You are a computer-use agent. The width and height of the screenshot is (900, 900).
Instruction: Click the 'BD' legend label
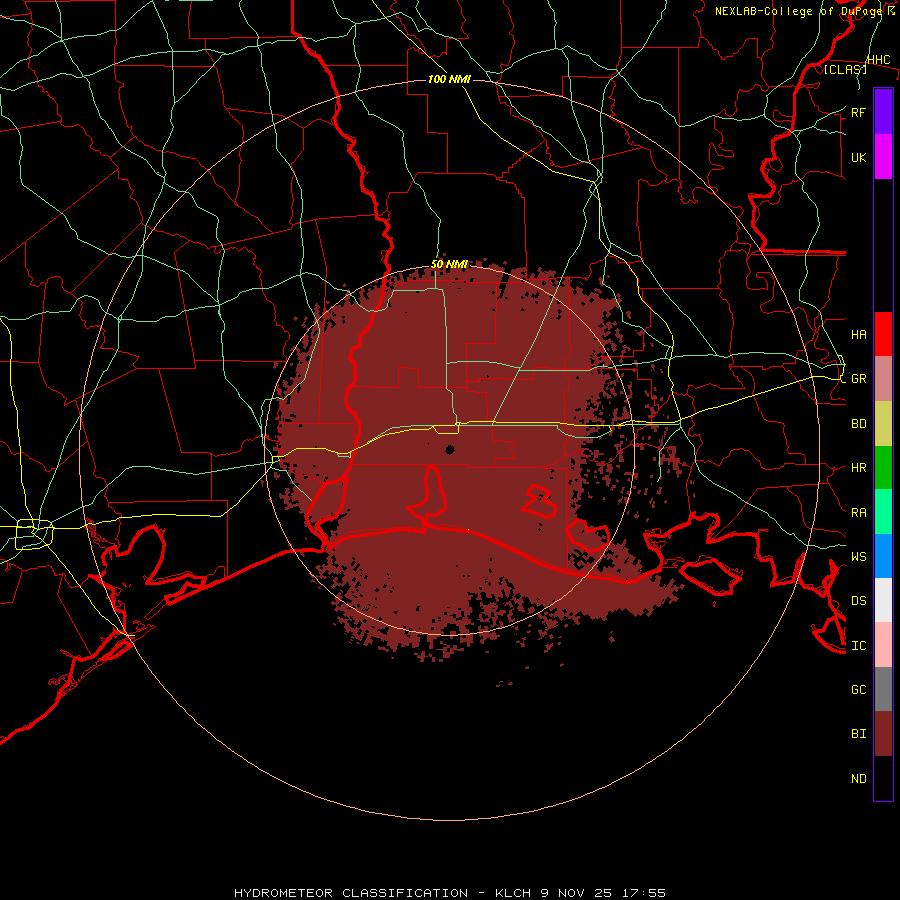coord(859,424)
